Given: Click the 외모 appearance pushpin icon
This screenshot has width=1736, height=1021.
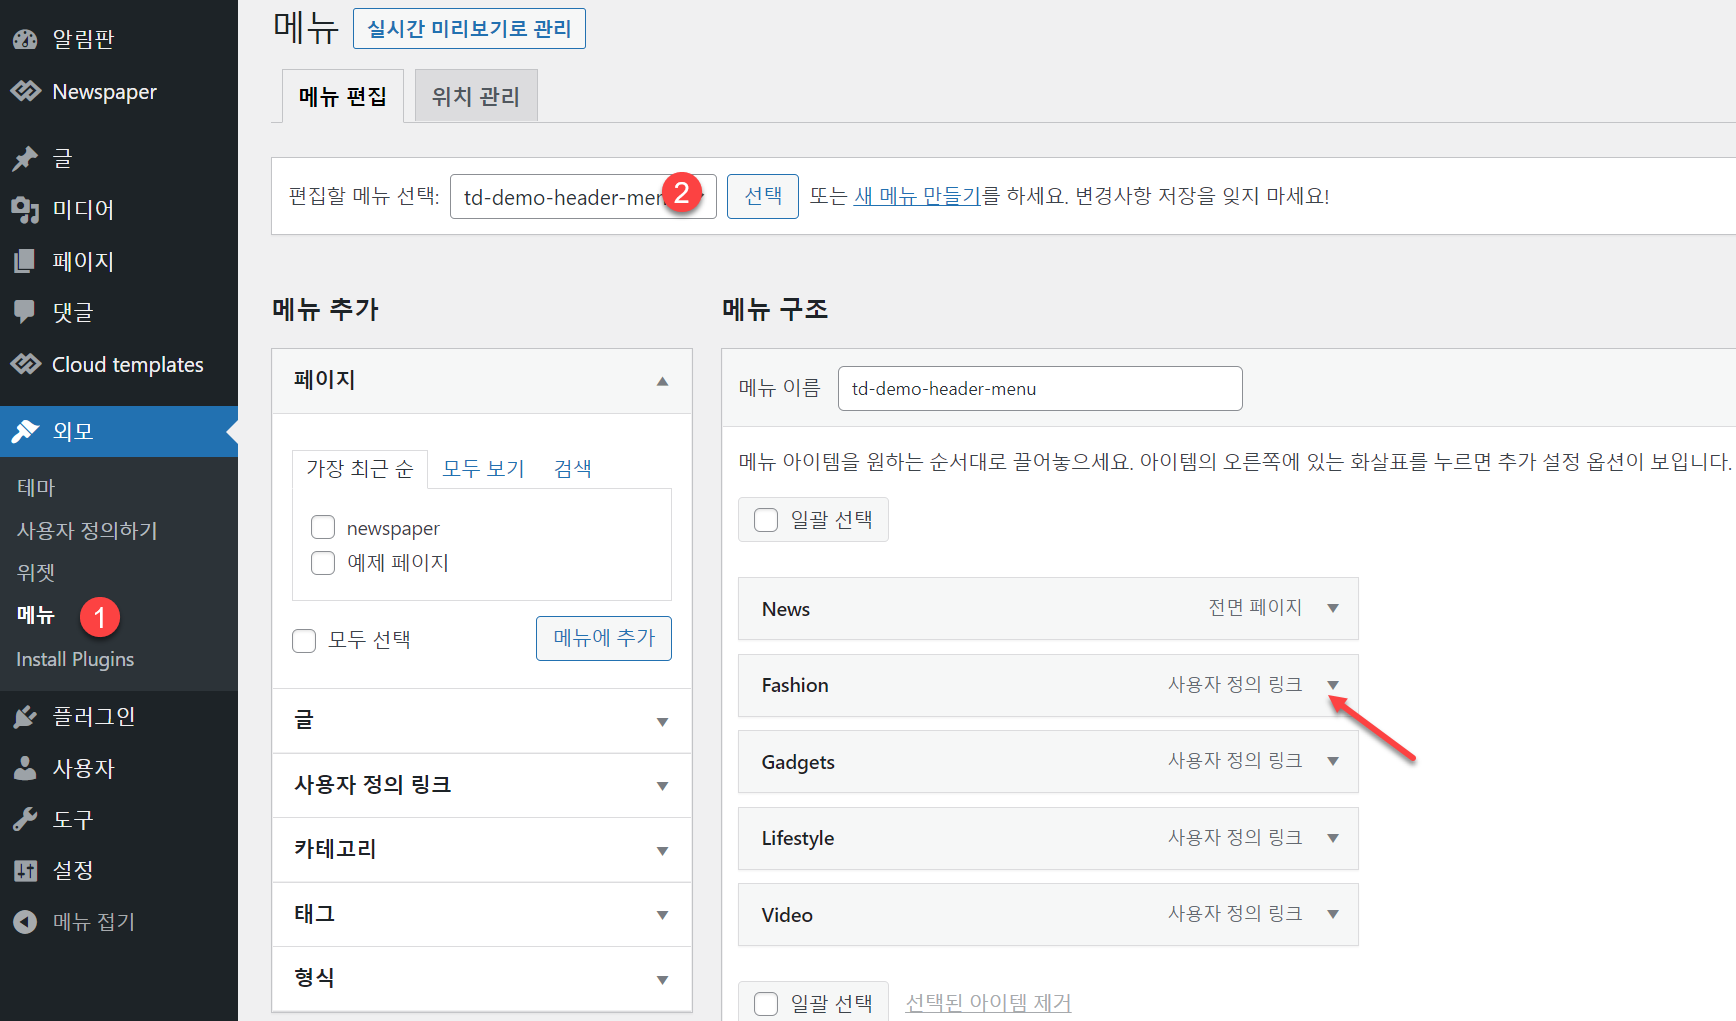Looking at the screenshot, I should click(x=26, y=431).
